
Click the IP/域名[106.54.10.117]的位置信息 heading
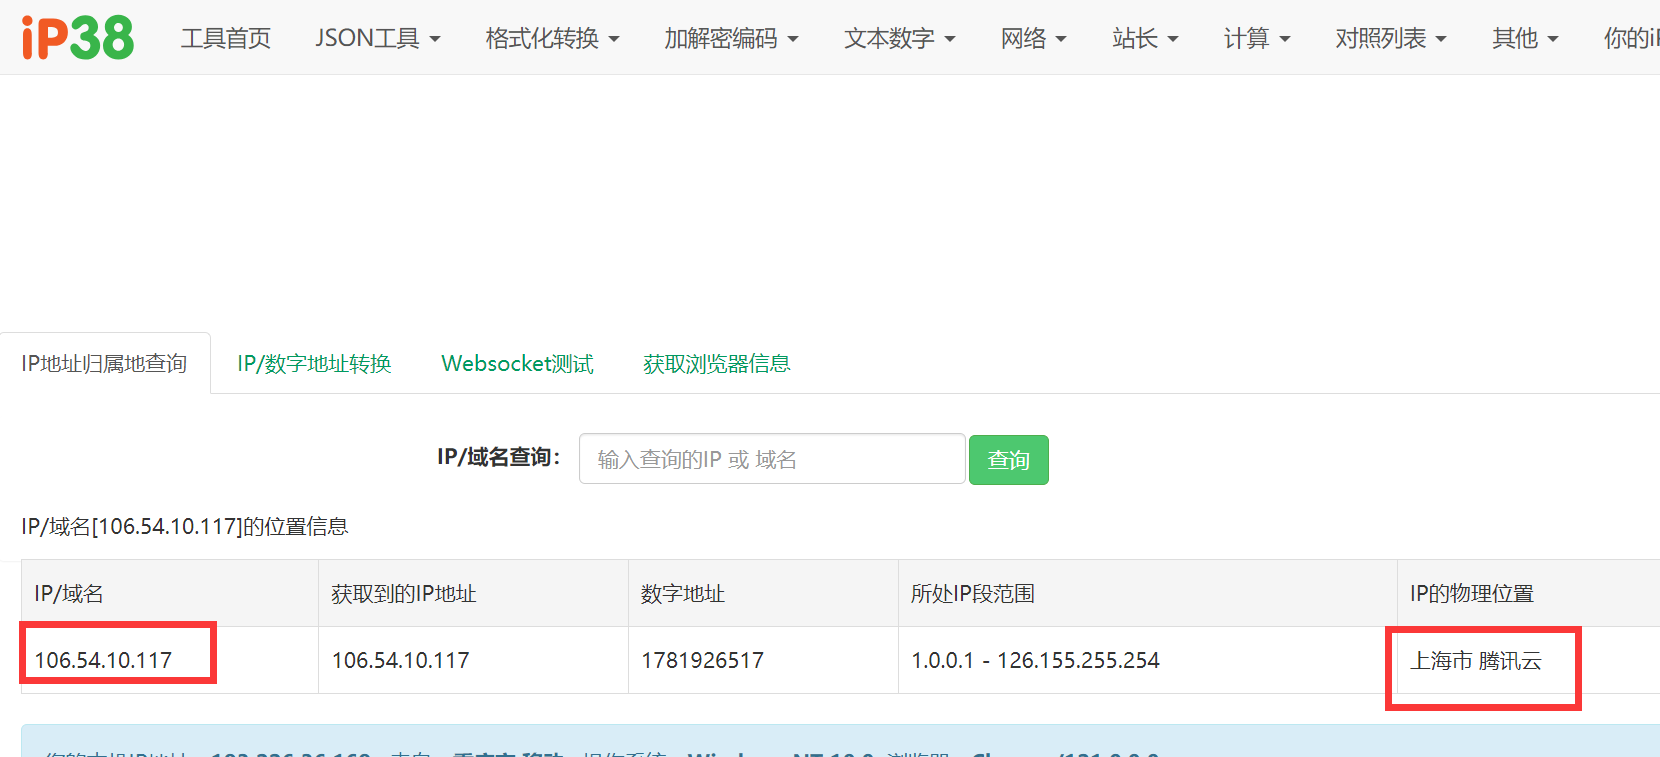[x=185, y=526]
